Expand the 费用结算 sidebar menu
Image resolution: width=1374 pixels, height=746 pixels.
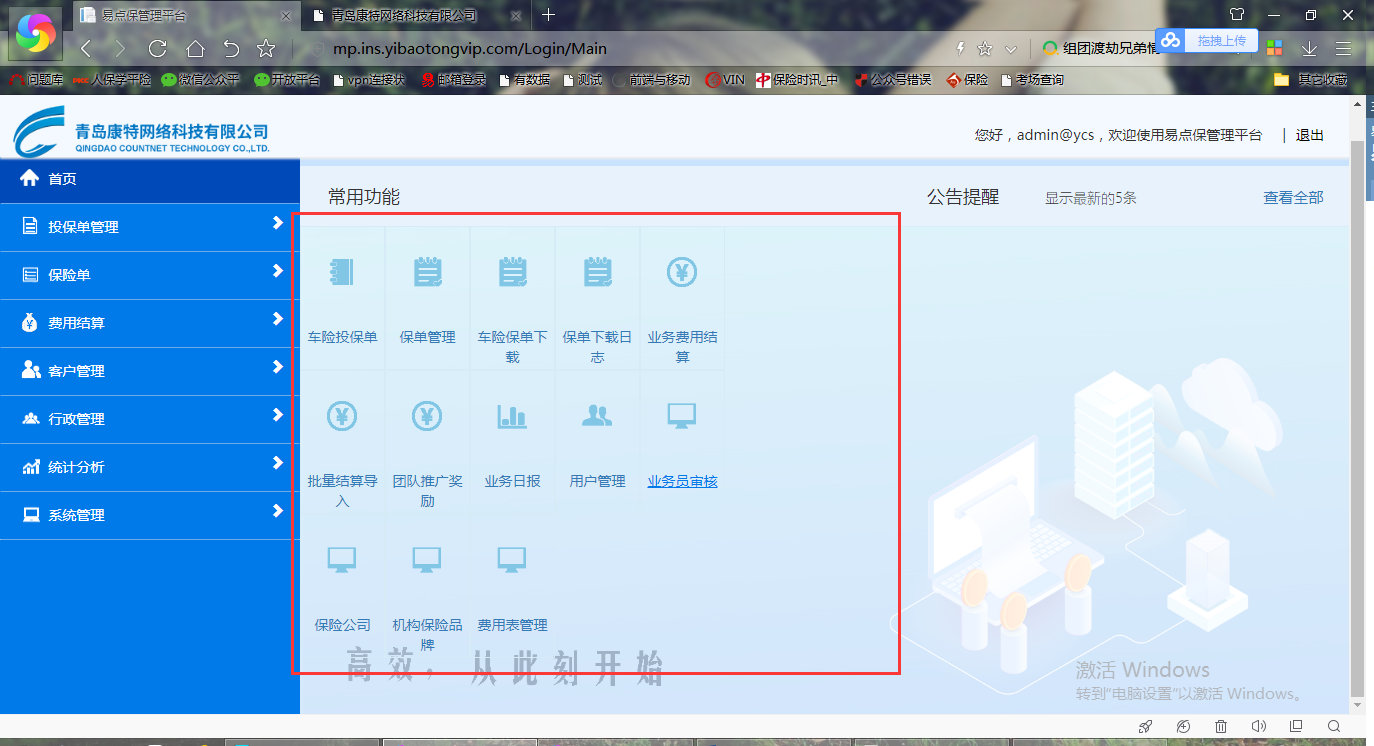(150, 323)
